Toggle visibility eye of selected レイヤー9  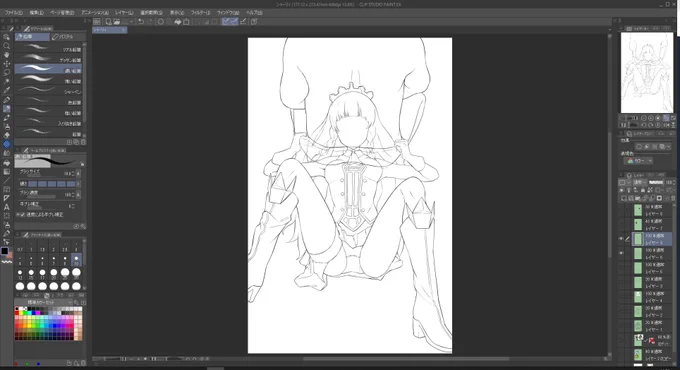point(621,239)
